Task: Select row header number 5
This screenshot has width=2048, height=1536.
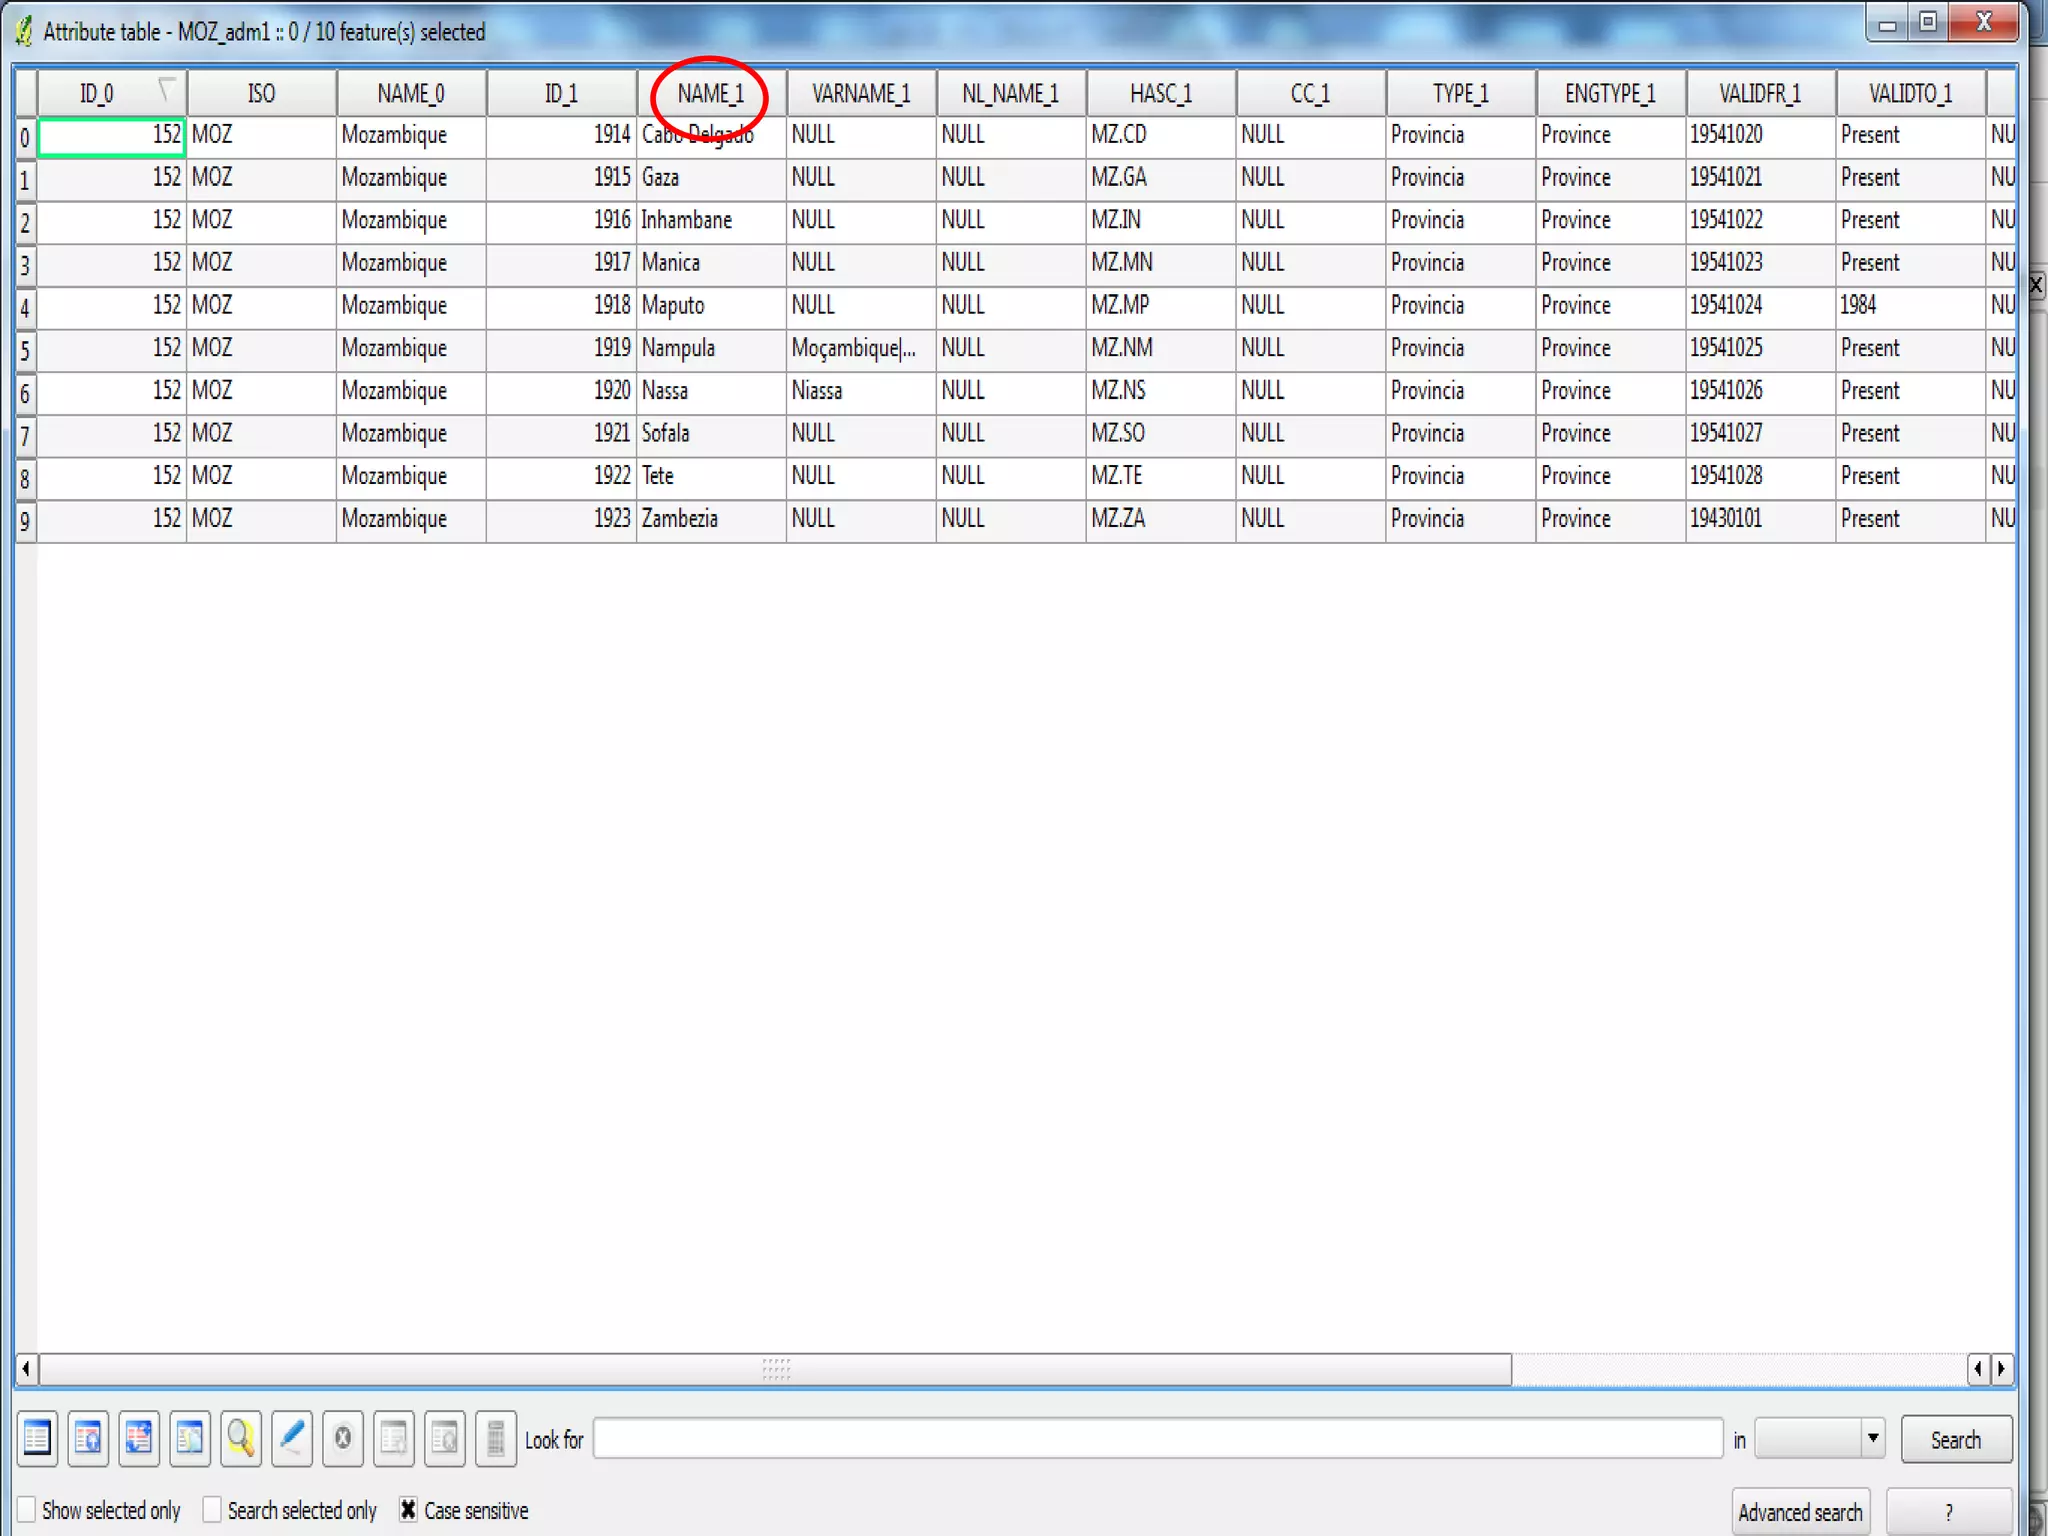Action: coord(25,350)
